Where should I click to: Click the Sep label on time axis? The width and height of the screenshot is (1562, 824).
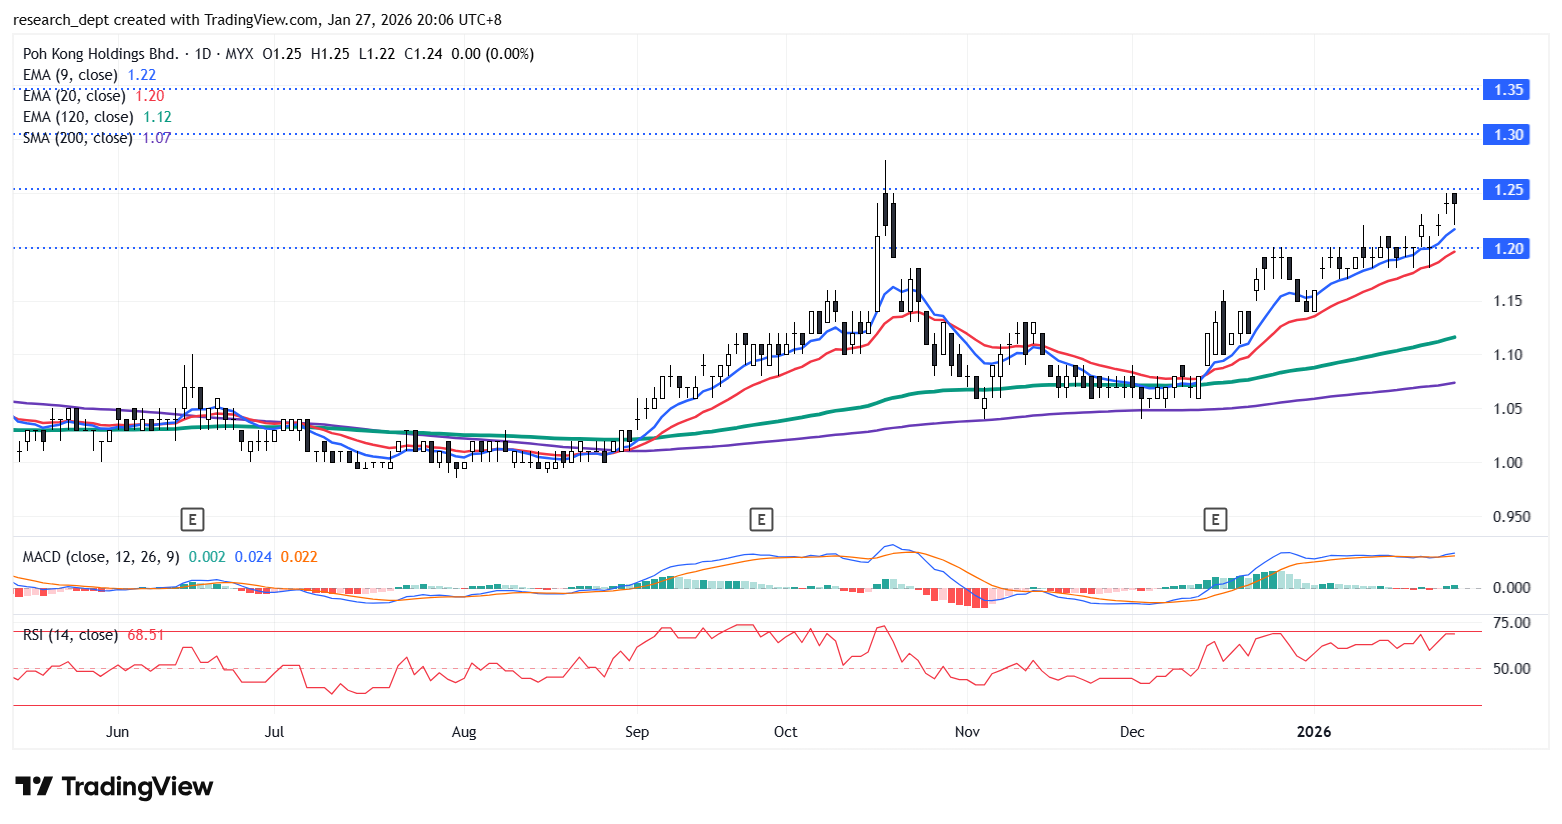[x=636, y=732]
